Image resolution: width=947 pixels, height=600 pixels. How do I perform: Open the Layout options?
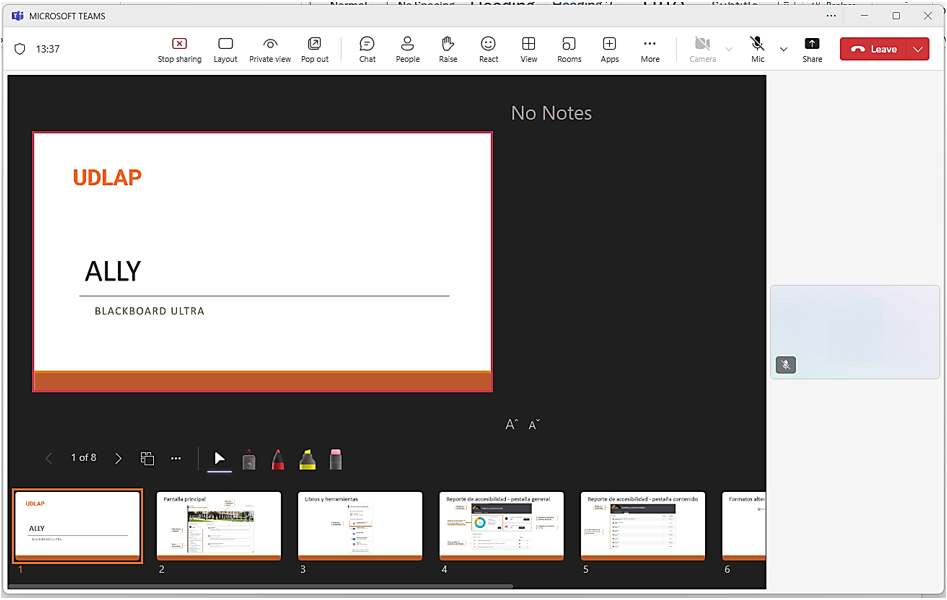tap(225, 49)
